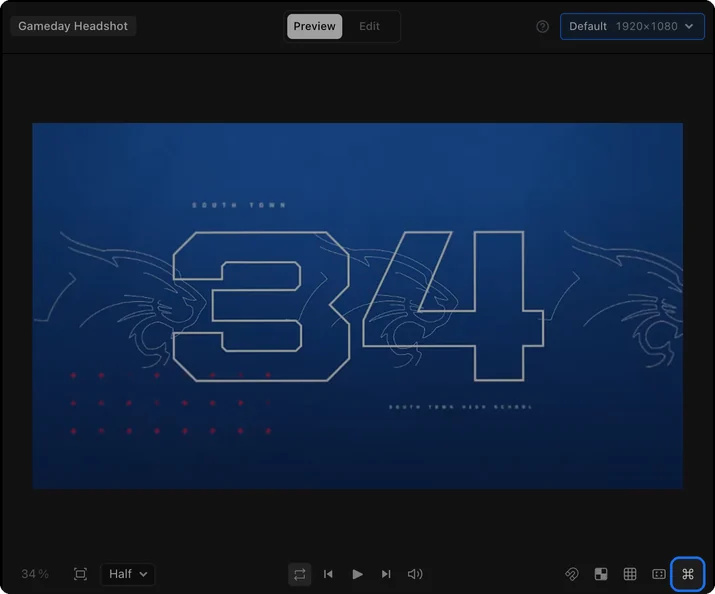Image resolution: width=715 pixels, height=594 pixels.
Task: Click the 34 jersey preview canvas
Action: pos(358,306)
